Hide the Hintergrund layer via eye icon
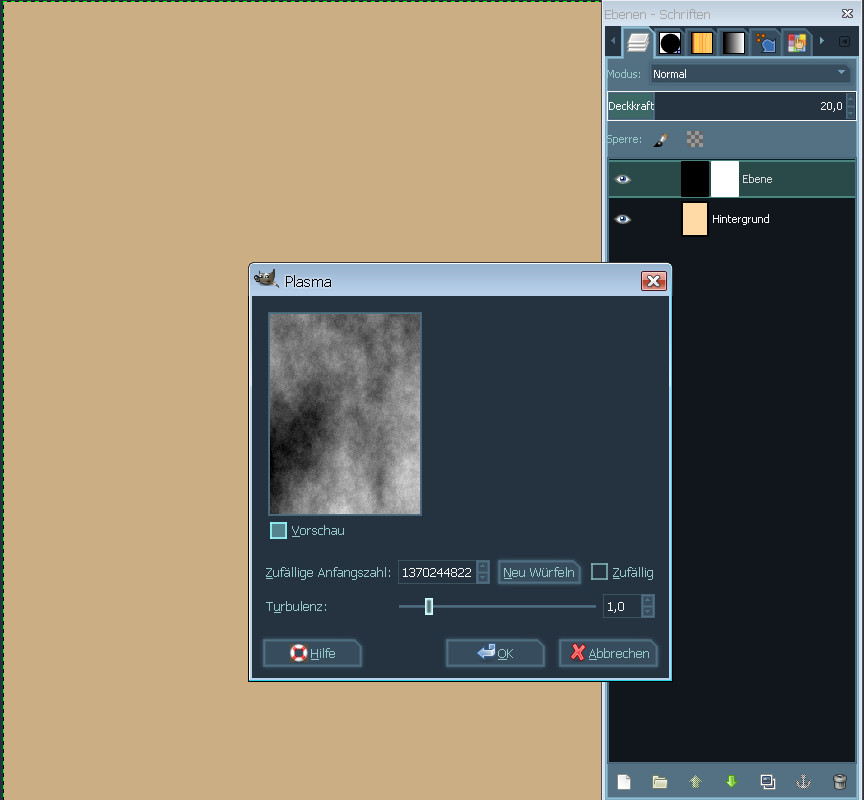This screenshot has width=864, height=800. click(623, 219)
